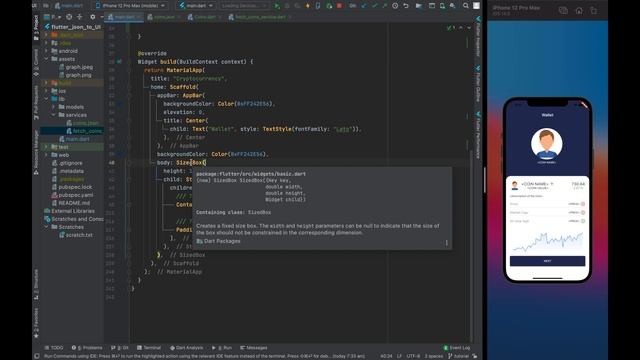This screenshot has height=360, width=640.
Task: Click the LF line separator in status bar
Action: tap(399, 356)
